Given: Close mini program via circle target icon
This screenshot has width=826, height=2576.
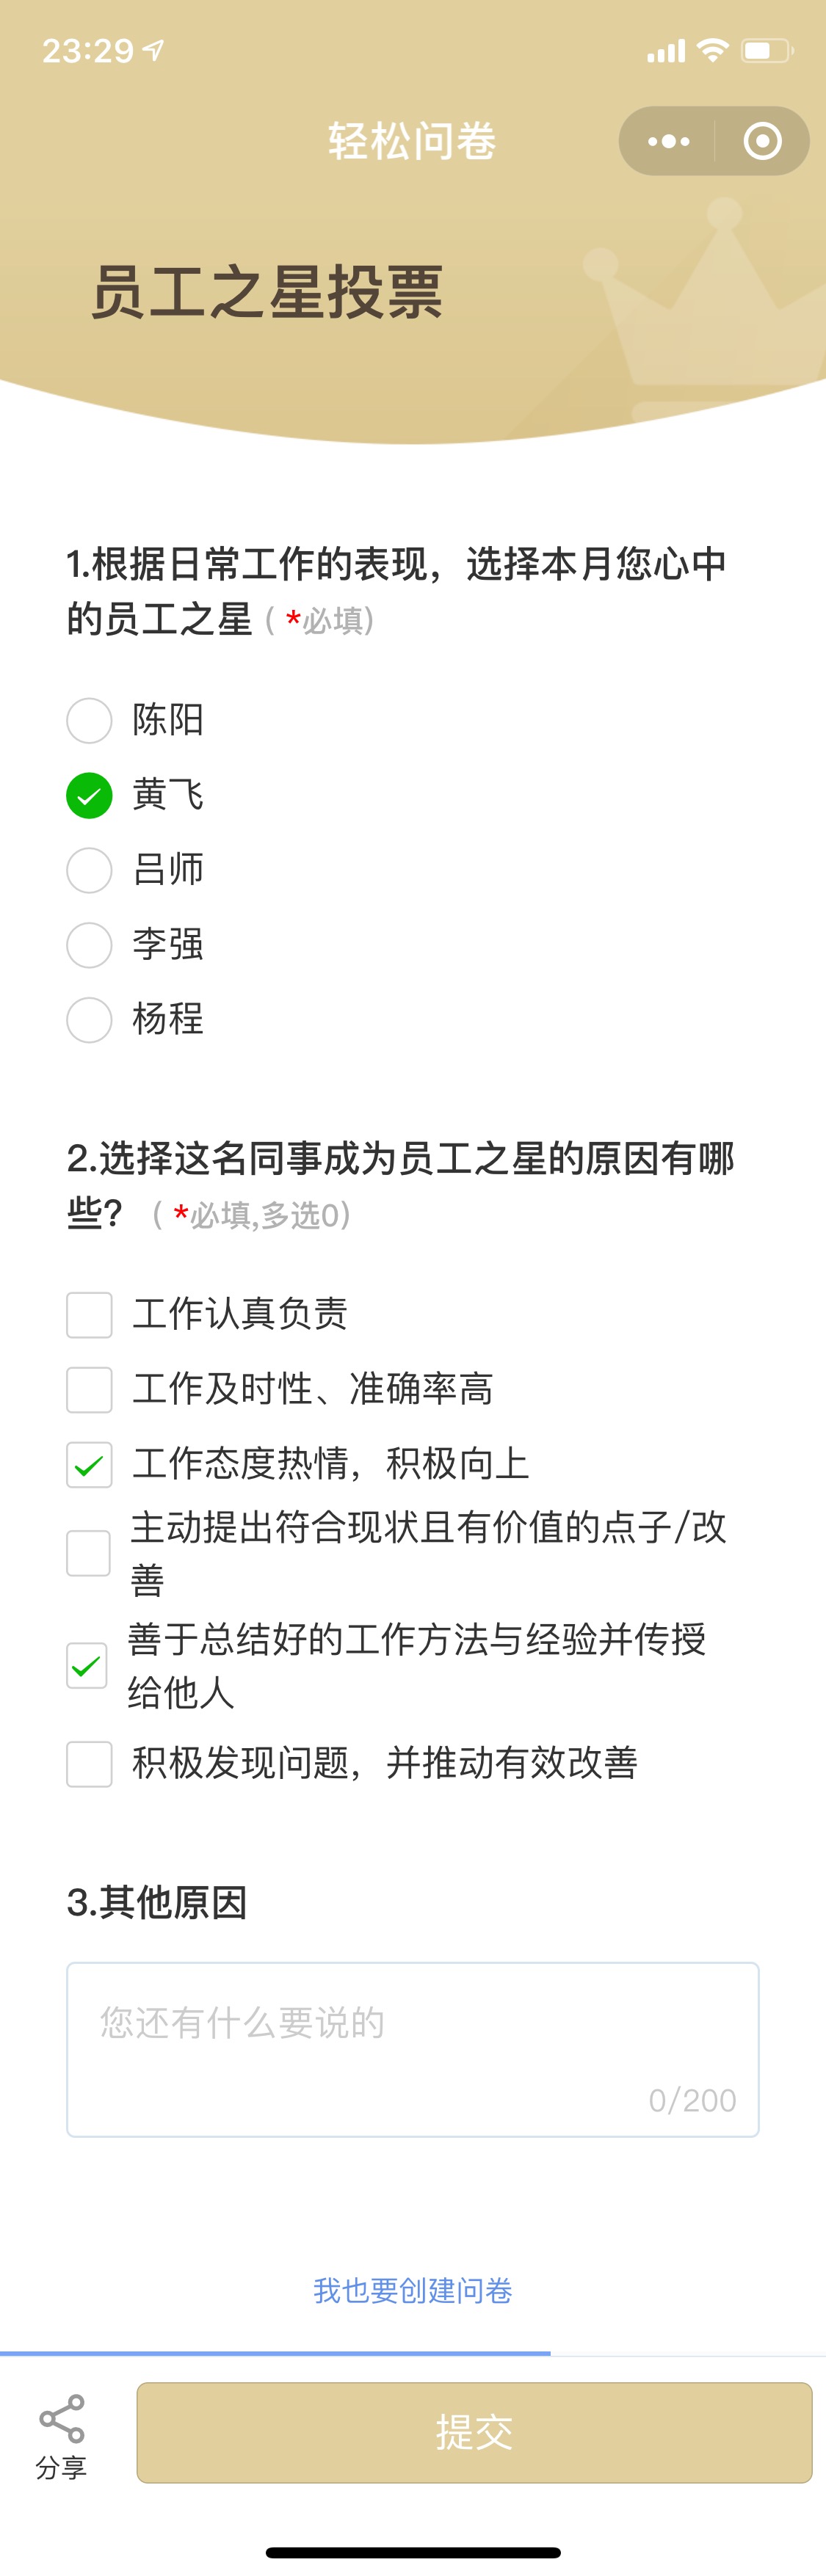Looking at the screenshot, I should [763, 141].
